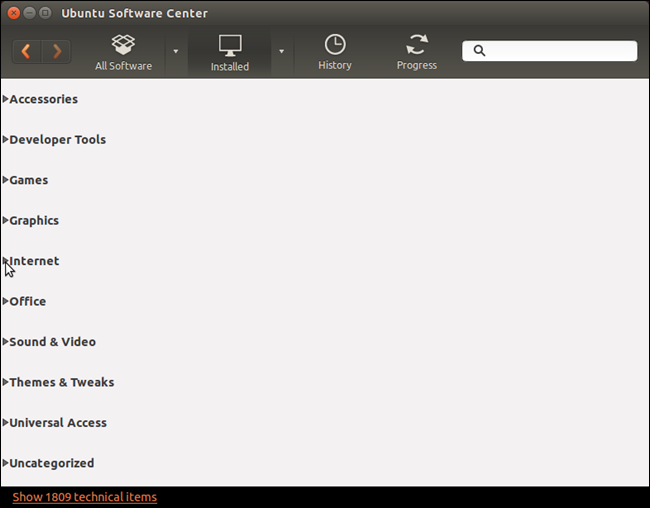Select the Universal Access label
This screenshot has height=508, width=650.
(58, 423)
